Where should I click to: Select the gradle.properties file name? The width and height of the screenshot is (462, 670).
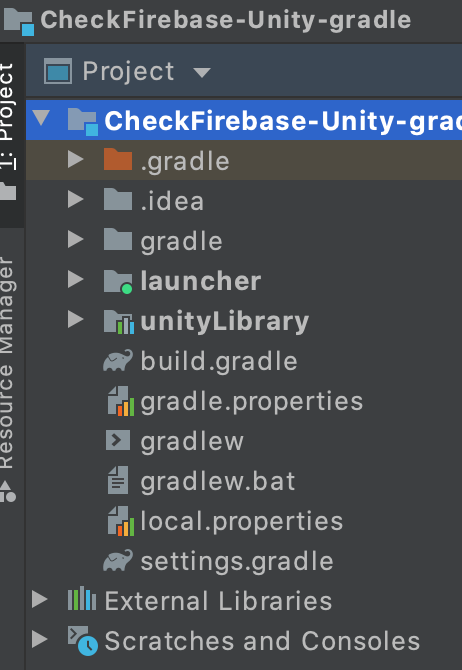[x=251, y=403]
